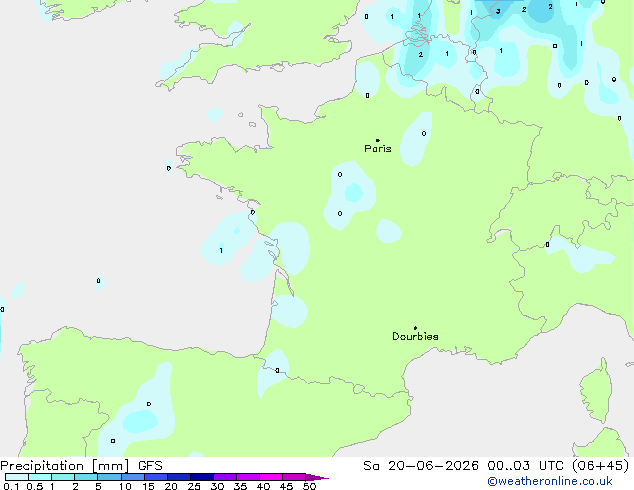Select the 5 mm legend color swatch
Viewport: 634px width, 490px height.
coord(109,477)
